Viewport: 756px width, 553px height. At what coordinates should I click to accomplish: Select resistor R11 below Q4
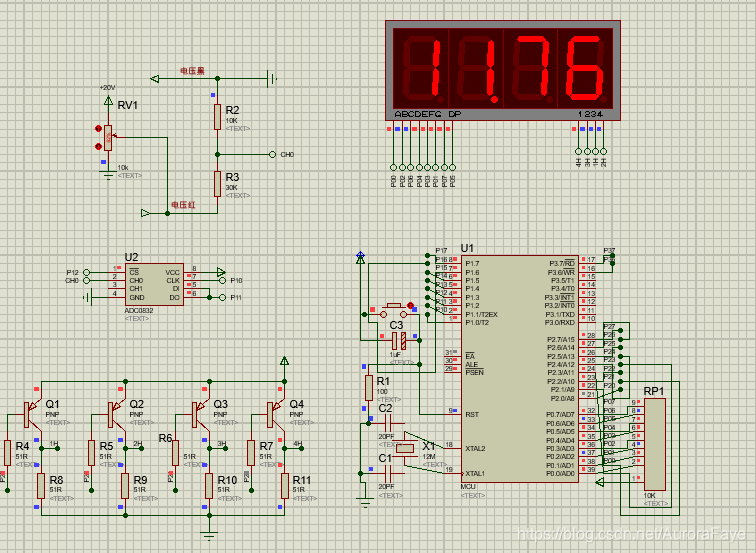(284, 486)
